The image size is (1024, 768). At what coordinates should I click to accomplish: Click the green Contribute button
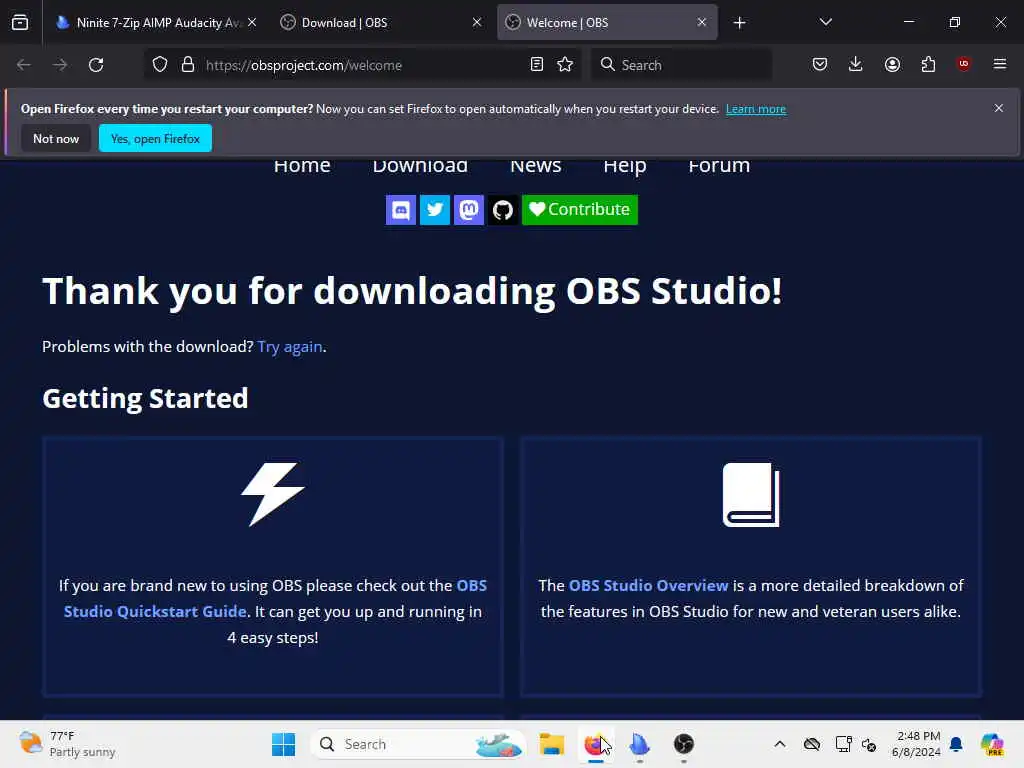point(580,210)
